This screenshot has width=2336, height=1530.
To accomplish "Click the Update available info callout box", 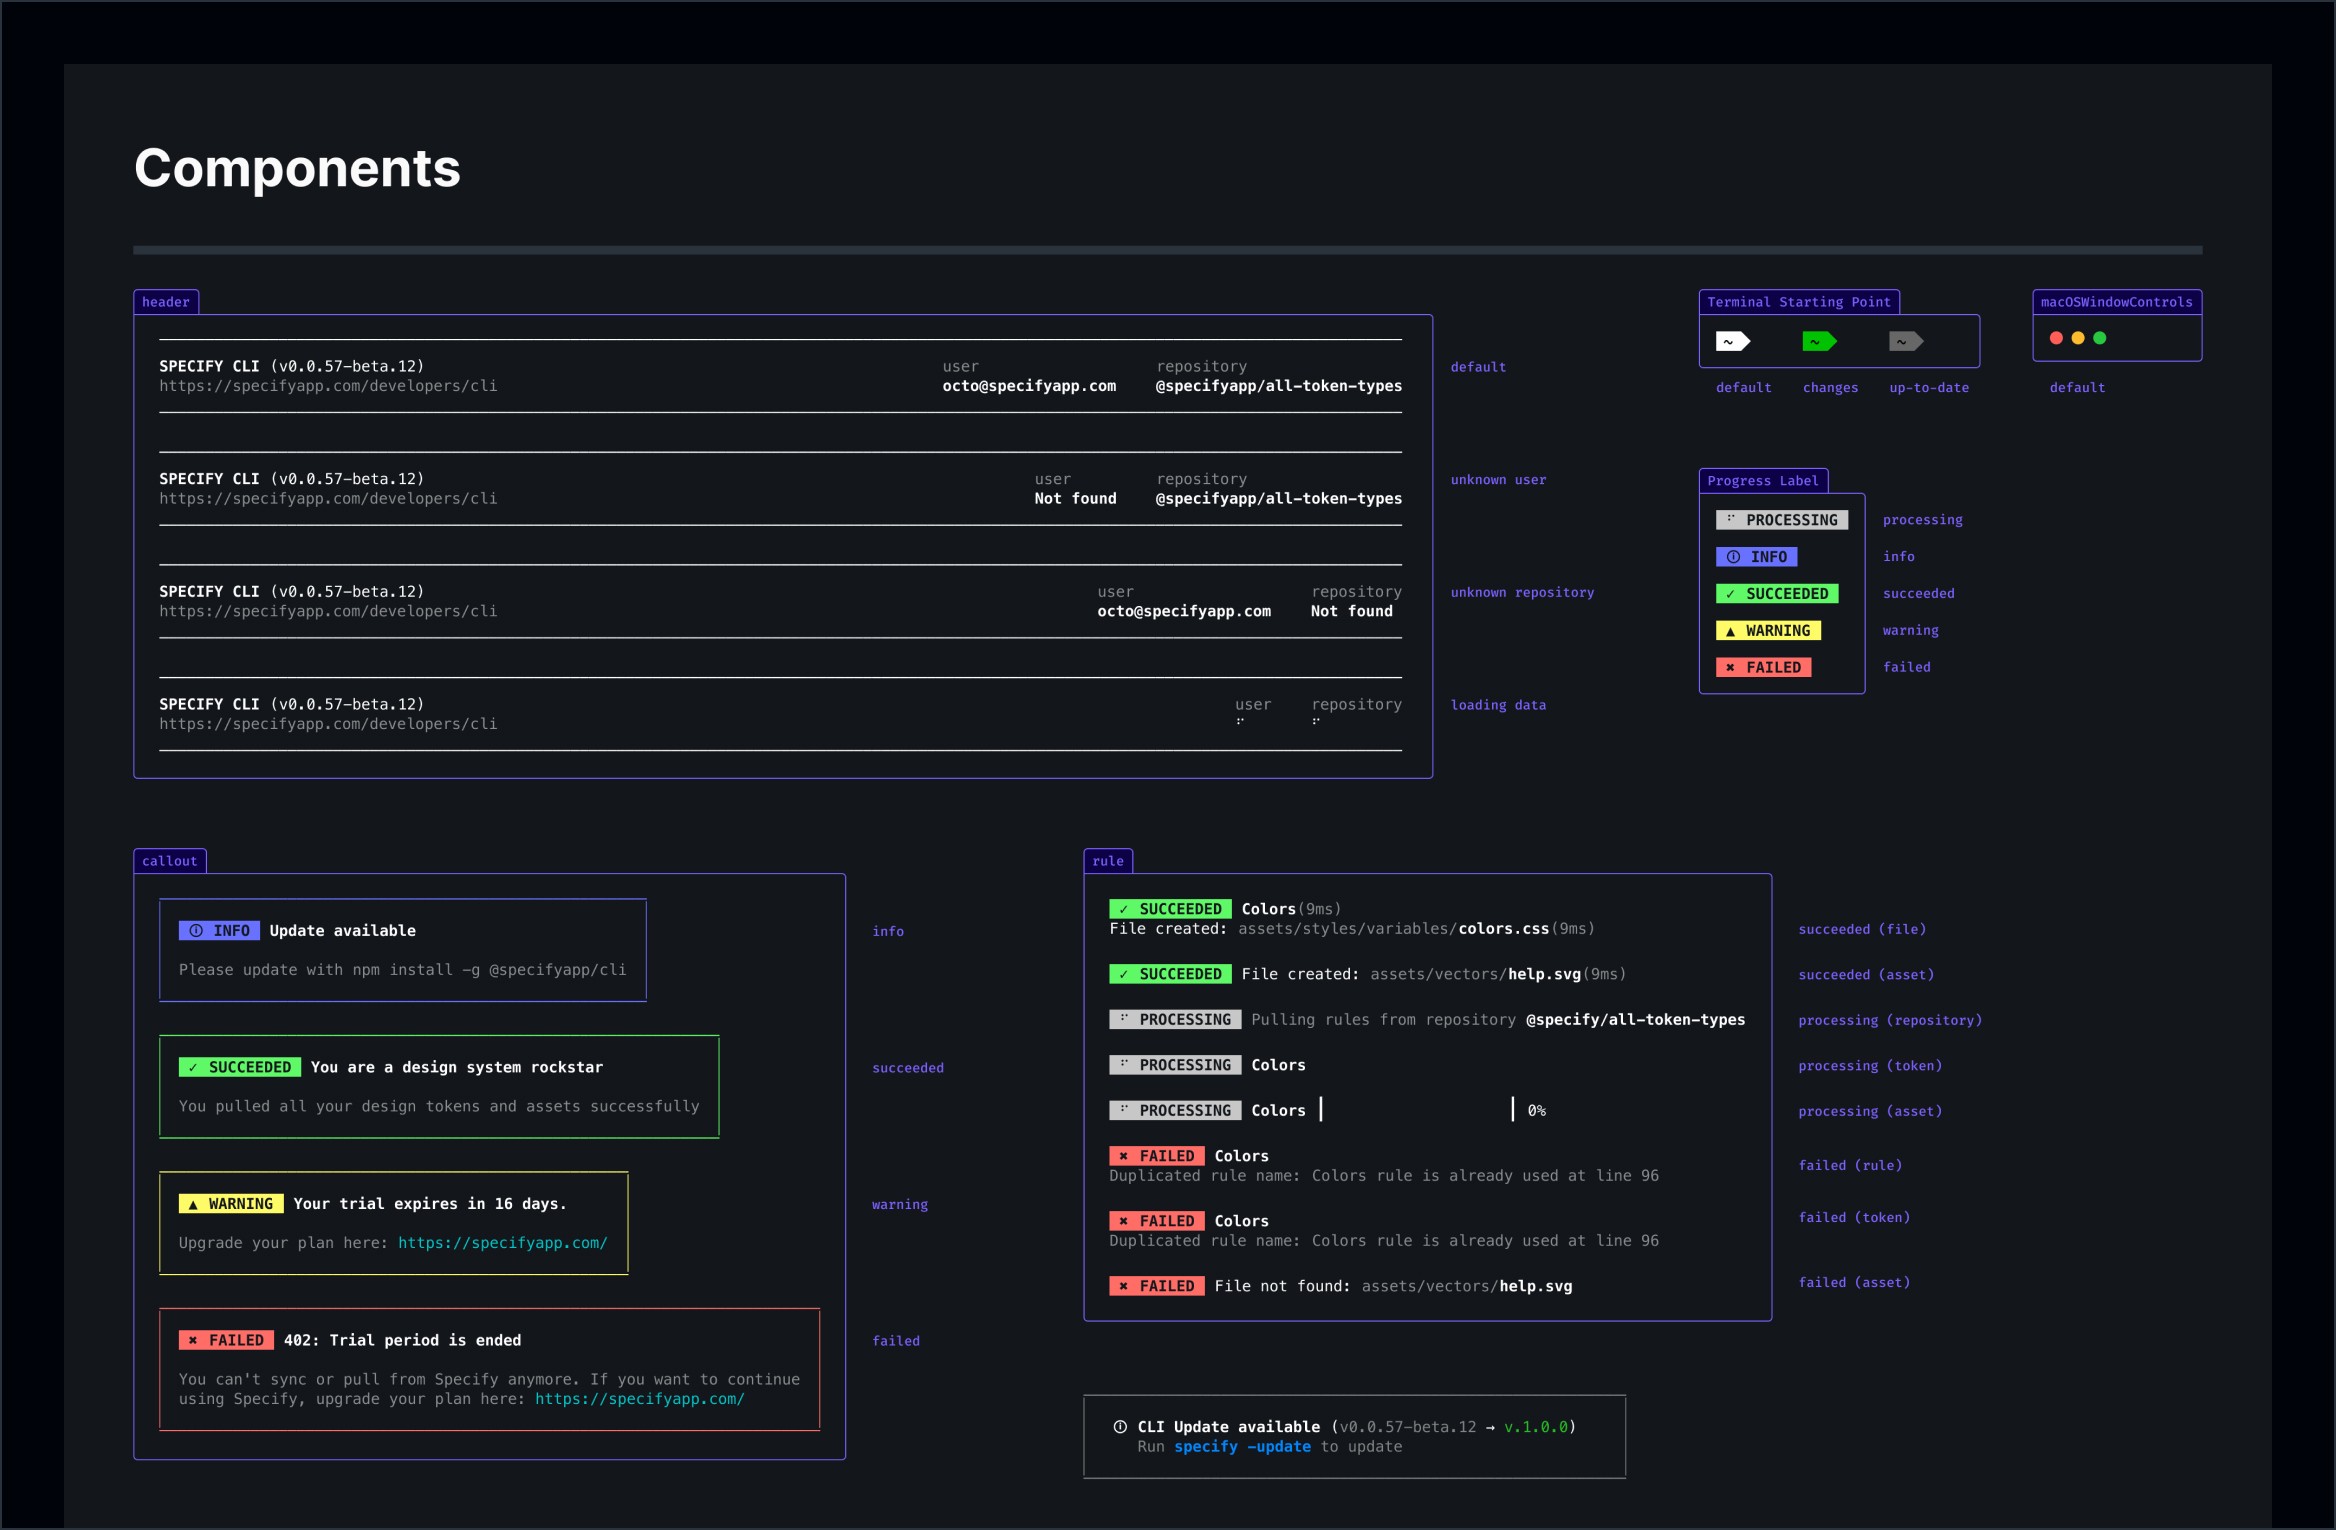I will [x=402, y=950].
